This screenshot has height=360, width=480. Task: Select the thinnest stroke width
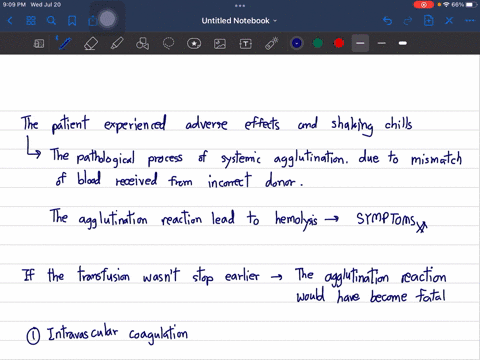pos(360,43)
